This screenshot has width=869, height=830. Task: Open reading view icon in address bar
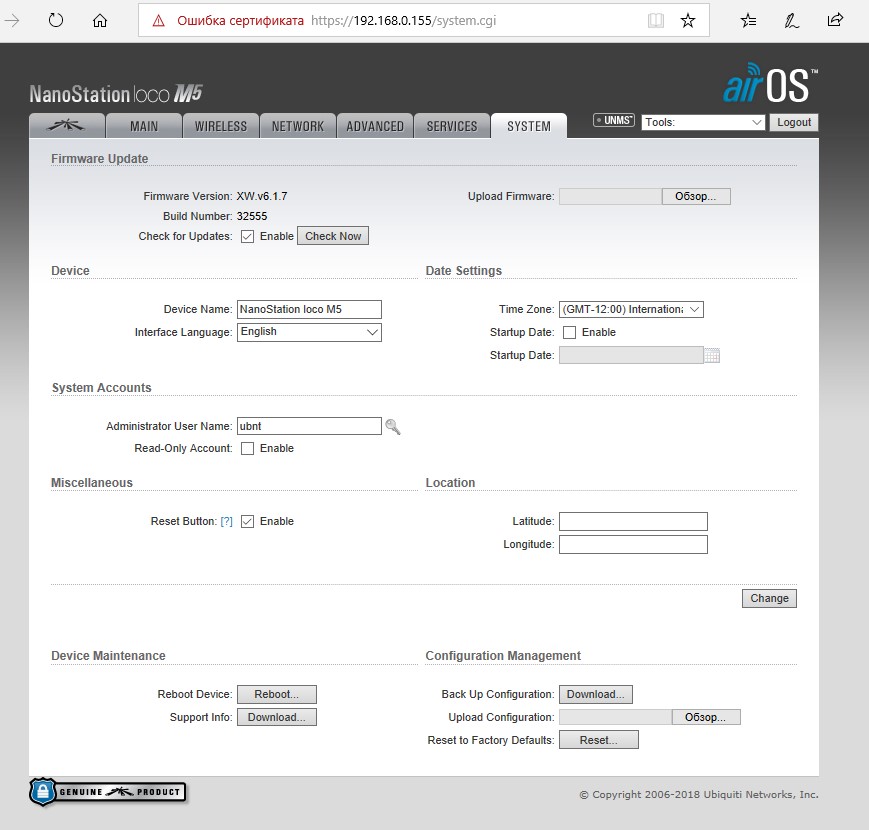pos(656,21)
